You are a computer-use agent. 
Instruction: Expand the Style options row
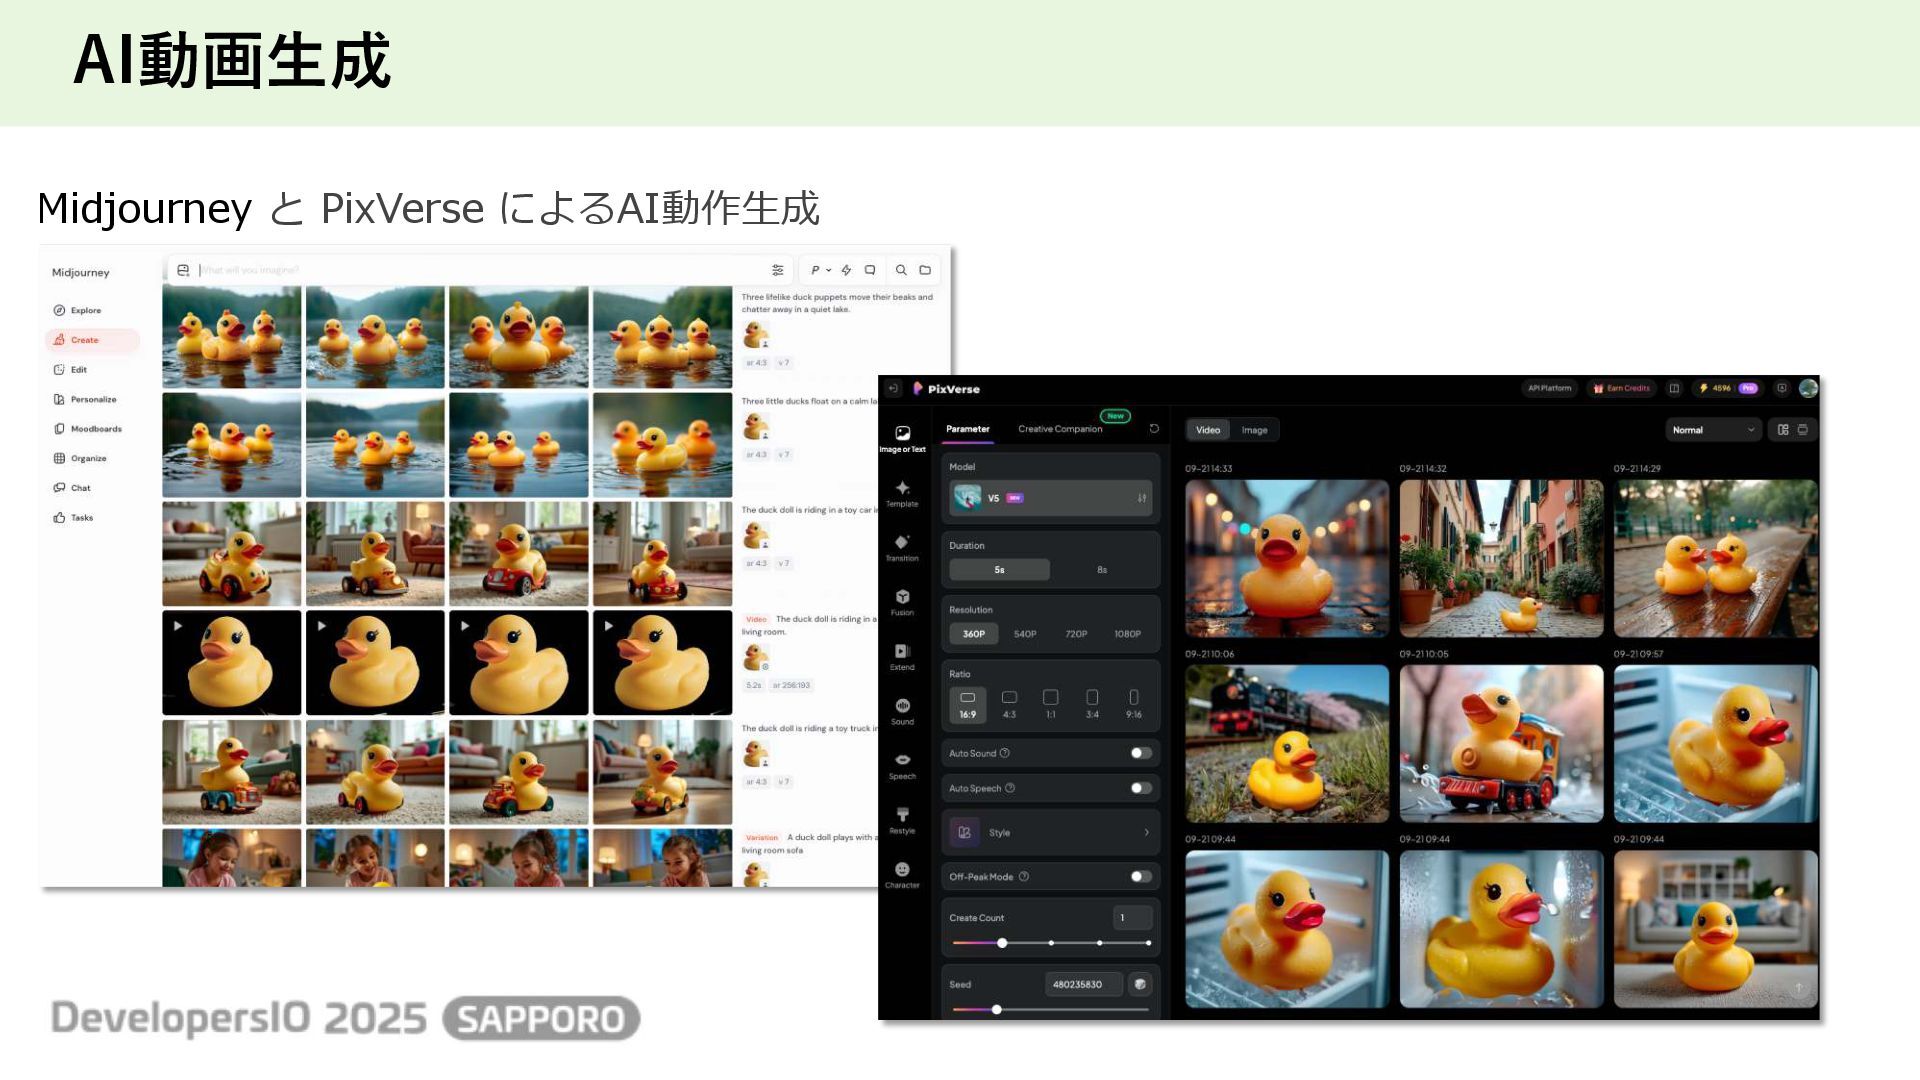point(1050,832)
